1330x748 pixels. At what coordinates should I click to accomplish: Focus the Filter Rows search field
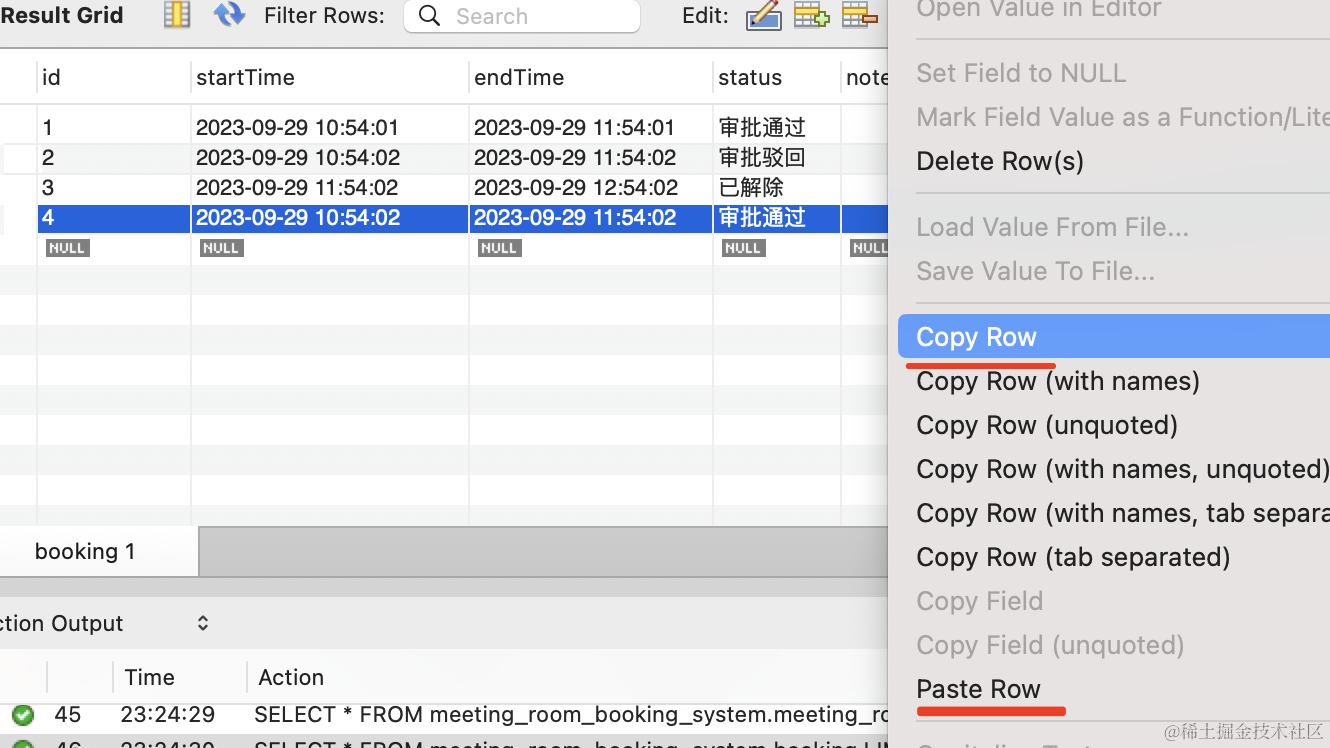[x=522, y=16]
